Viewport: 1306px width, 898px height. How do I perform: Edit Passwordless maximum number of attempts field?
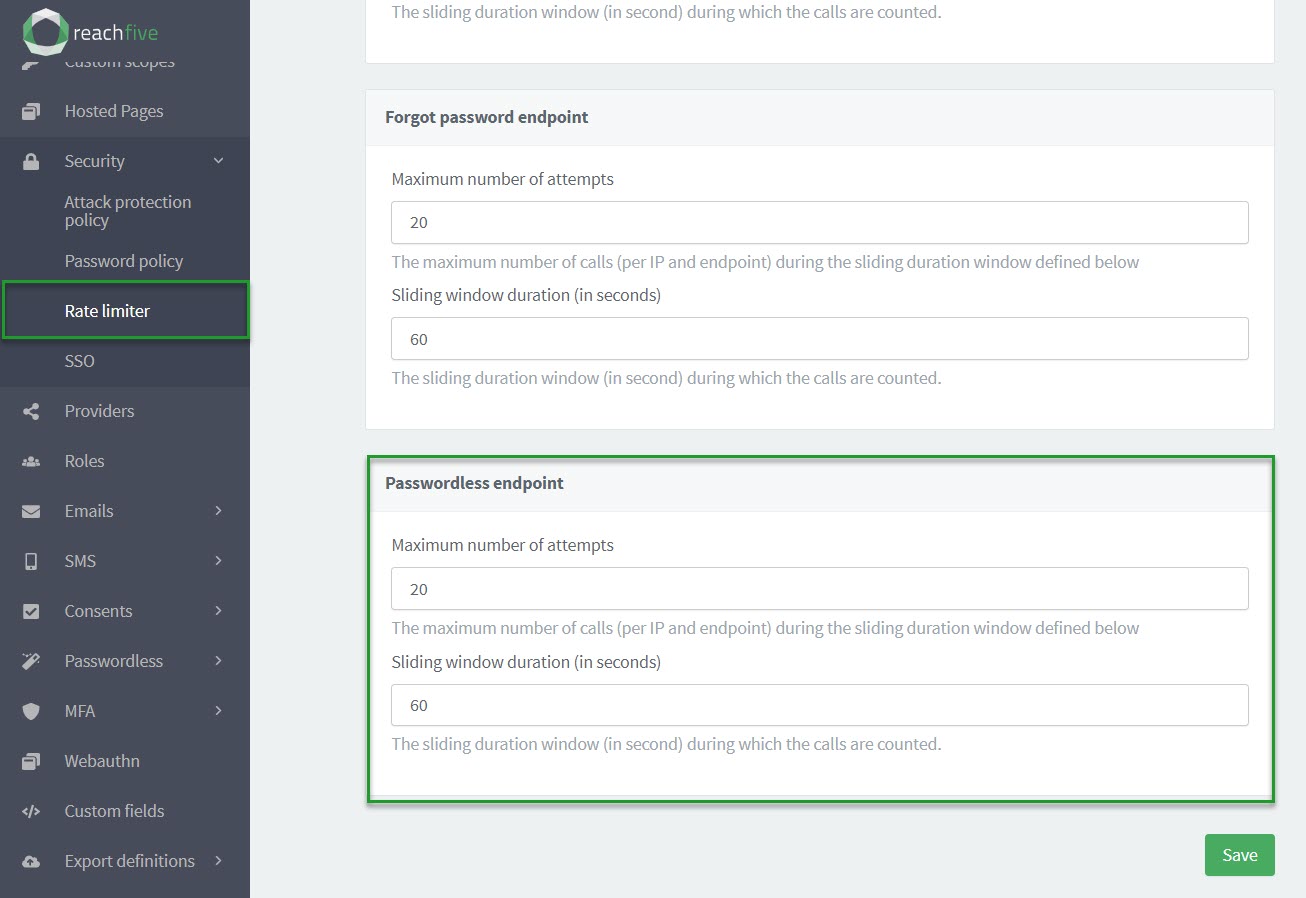820,589
